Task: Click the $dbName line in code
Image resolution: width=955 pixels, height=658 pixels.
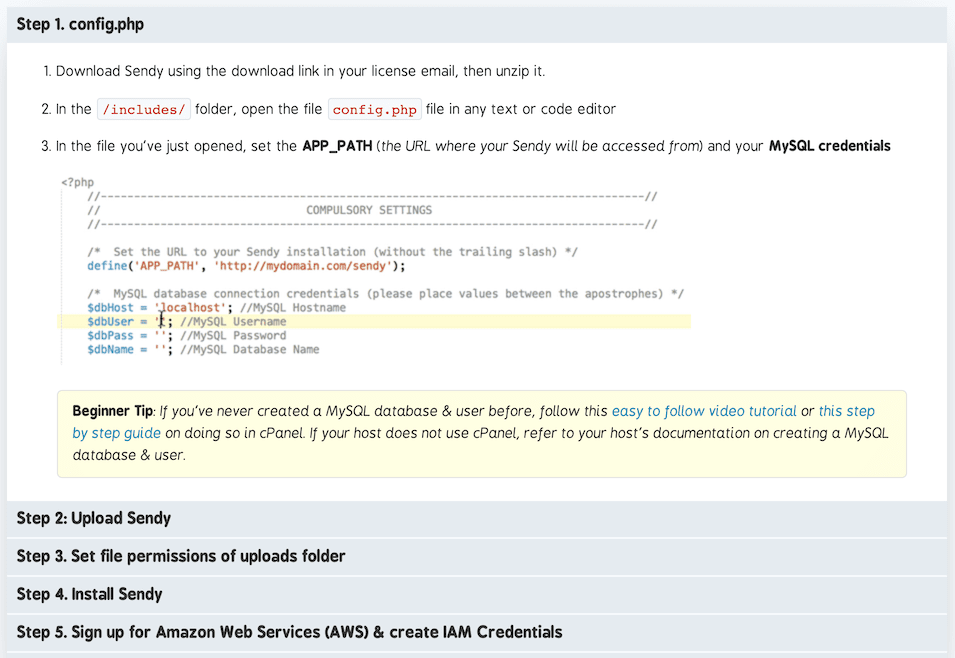Action: (203, 350)
